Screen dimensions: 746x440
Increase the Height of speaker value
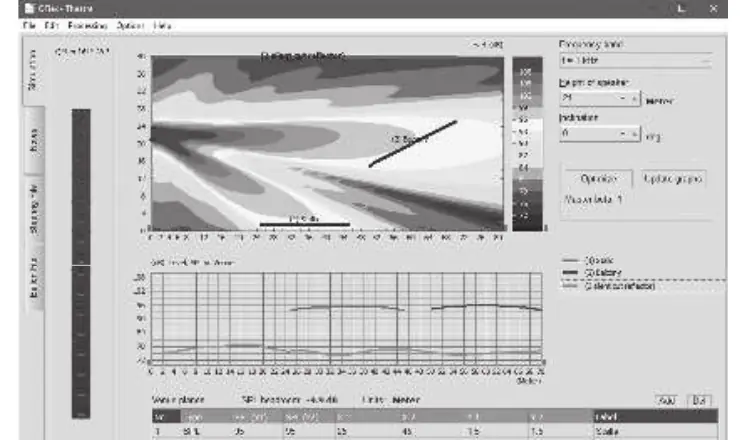pos(634,98)
